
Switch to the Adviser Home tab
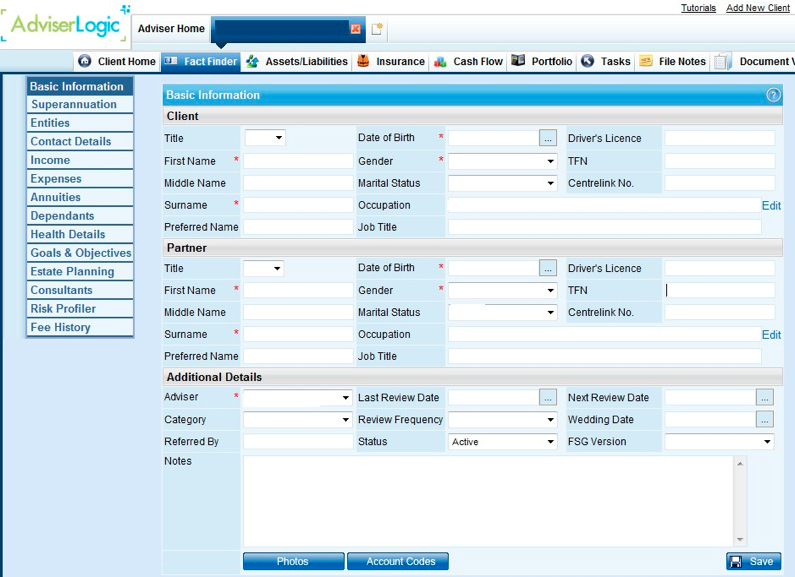point(171,29)
